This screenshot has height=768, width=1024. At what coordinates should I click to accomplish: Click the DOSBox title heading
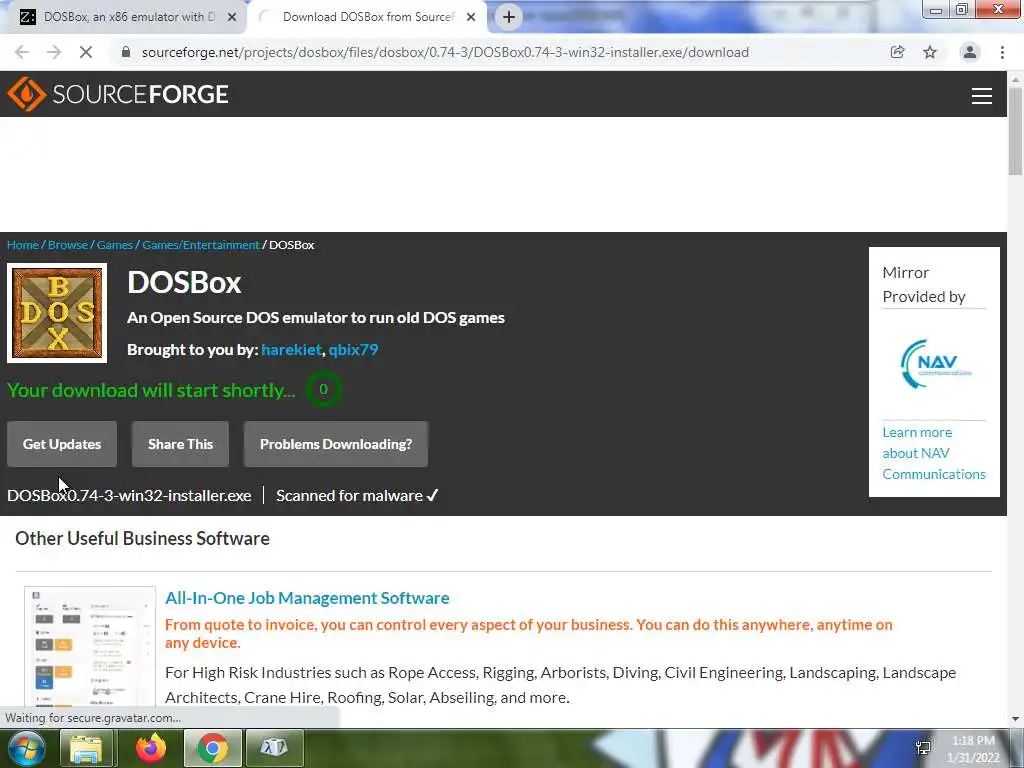coord(184,282)
